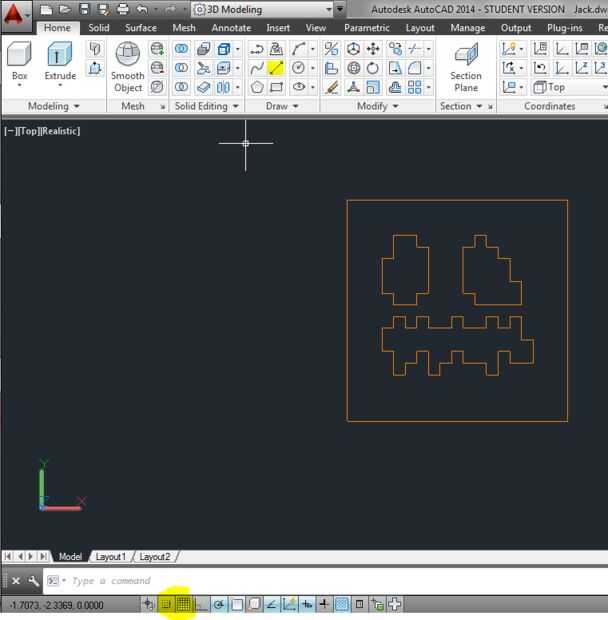
Task: Toggle Dynamic Input in status bar
Action: coord(307,604)
